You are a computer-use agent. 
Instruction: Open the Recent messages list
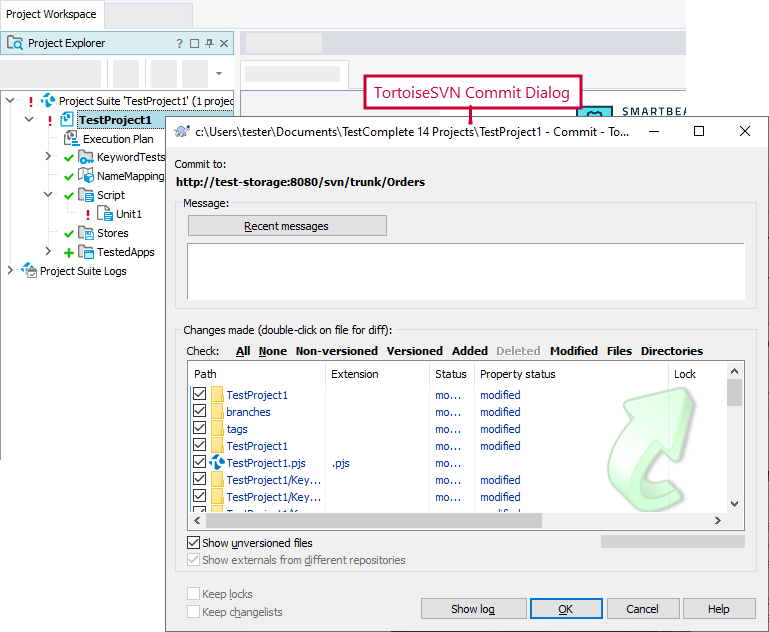pyautogui.click(x=287, y=226)
